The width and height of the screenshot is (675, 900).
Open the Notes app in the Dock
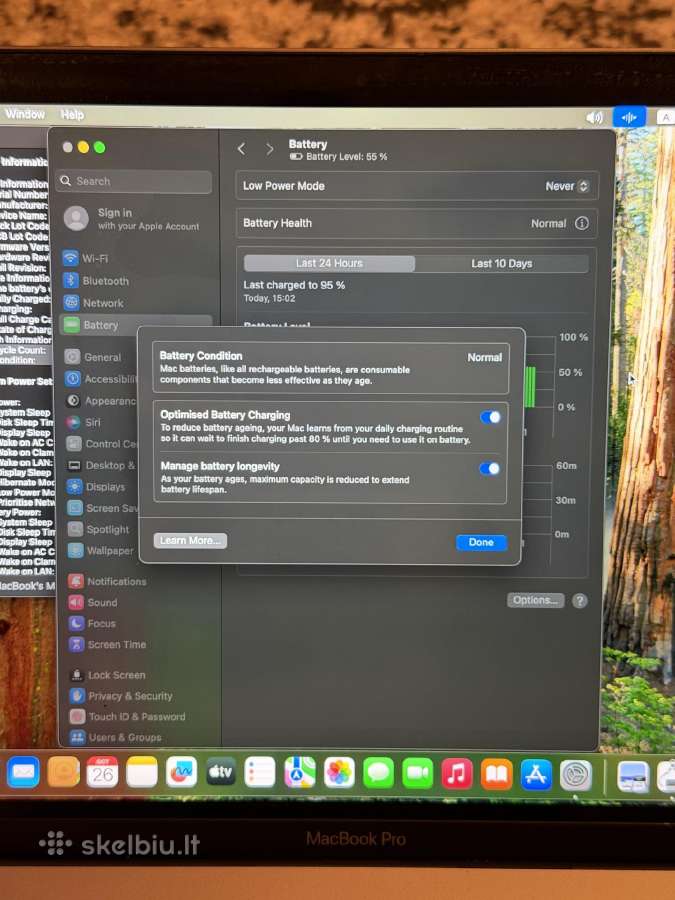141,772
